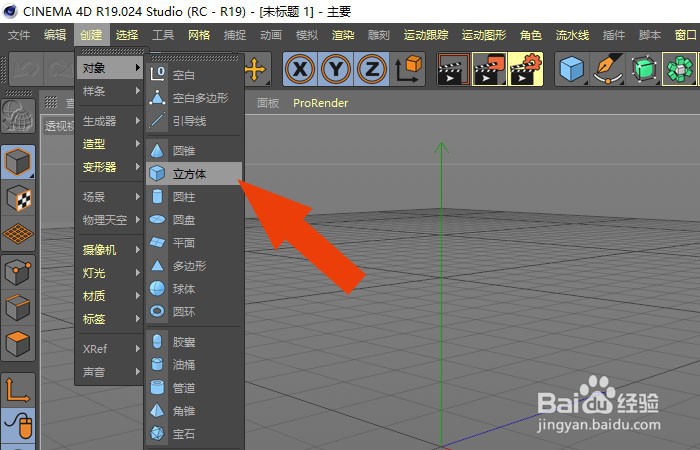Click the array modeling objects toolbar icon
Image resolution: width=700 pixels, height=450 pixels.
[x=679, y=69]
